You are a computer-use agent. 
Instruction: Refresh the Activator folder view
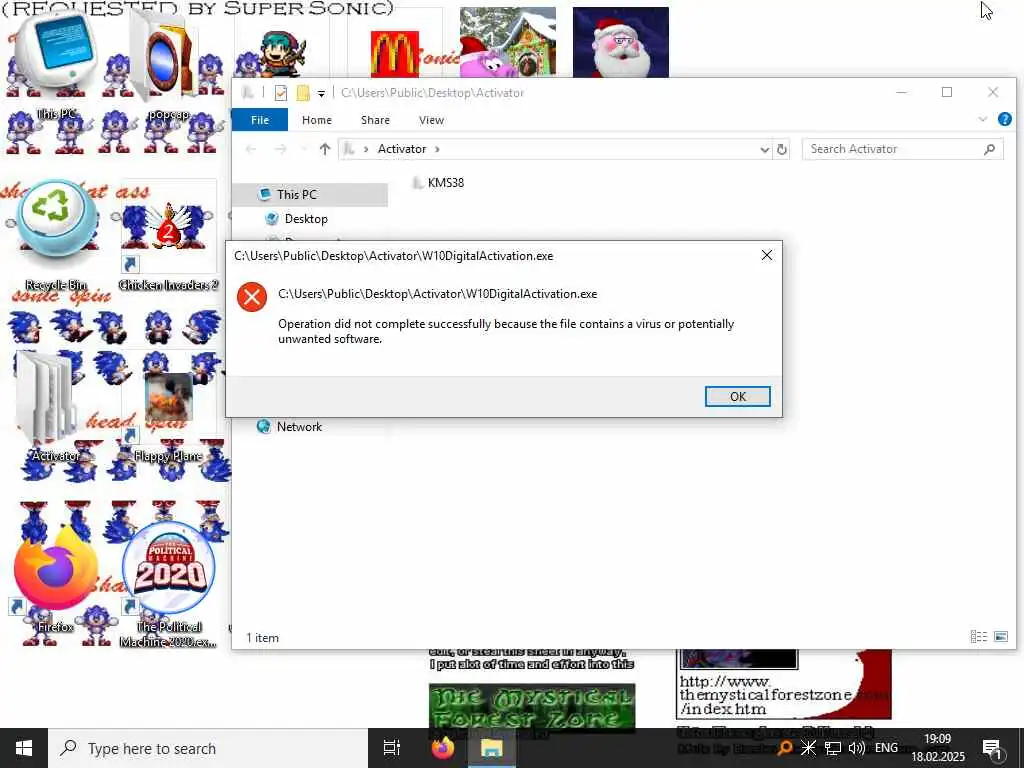coord(782,150)
